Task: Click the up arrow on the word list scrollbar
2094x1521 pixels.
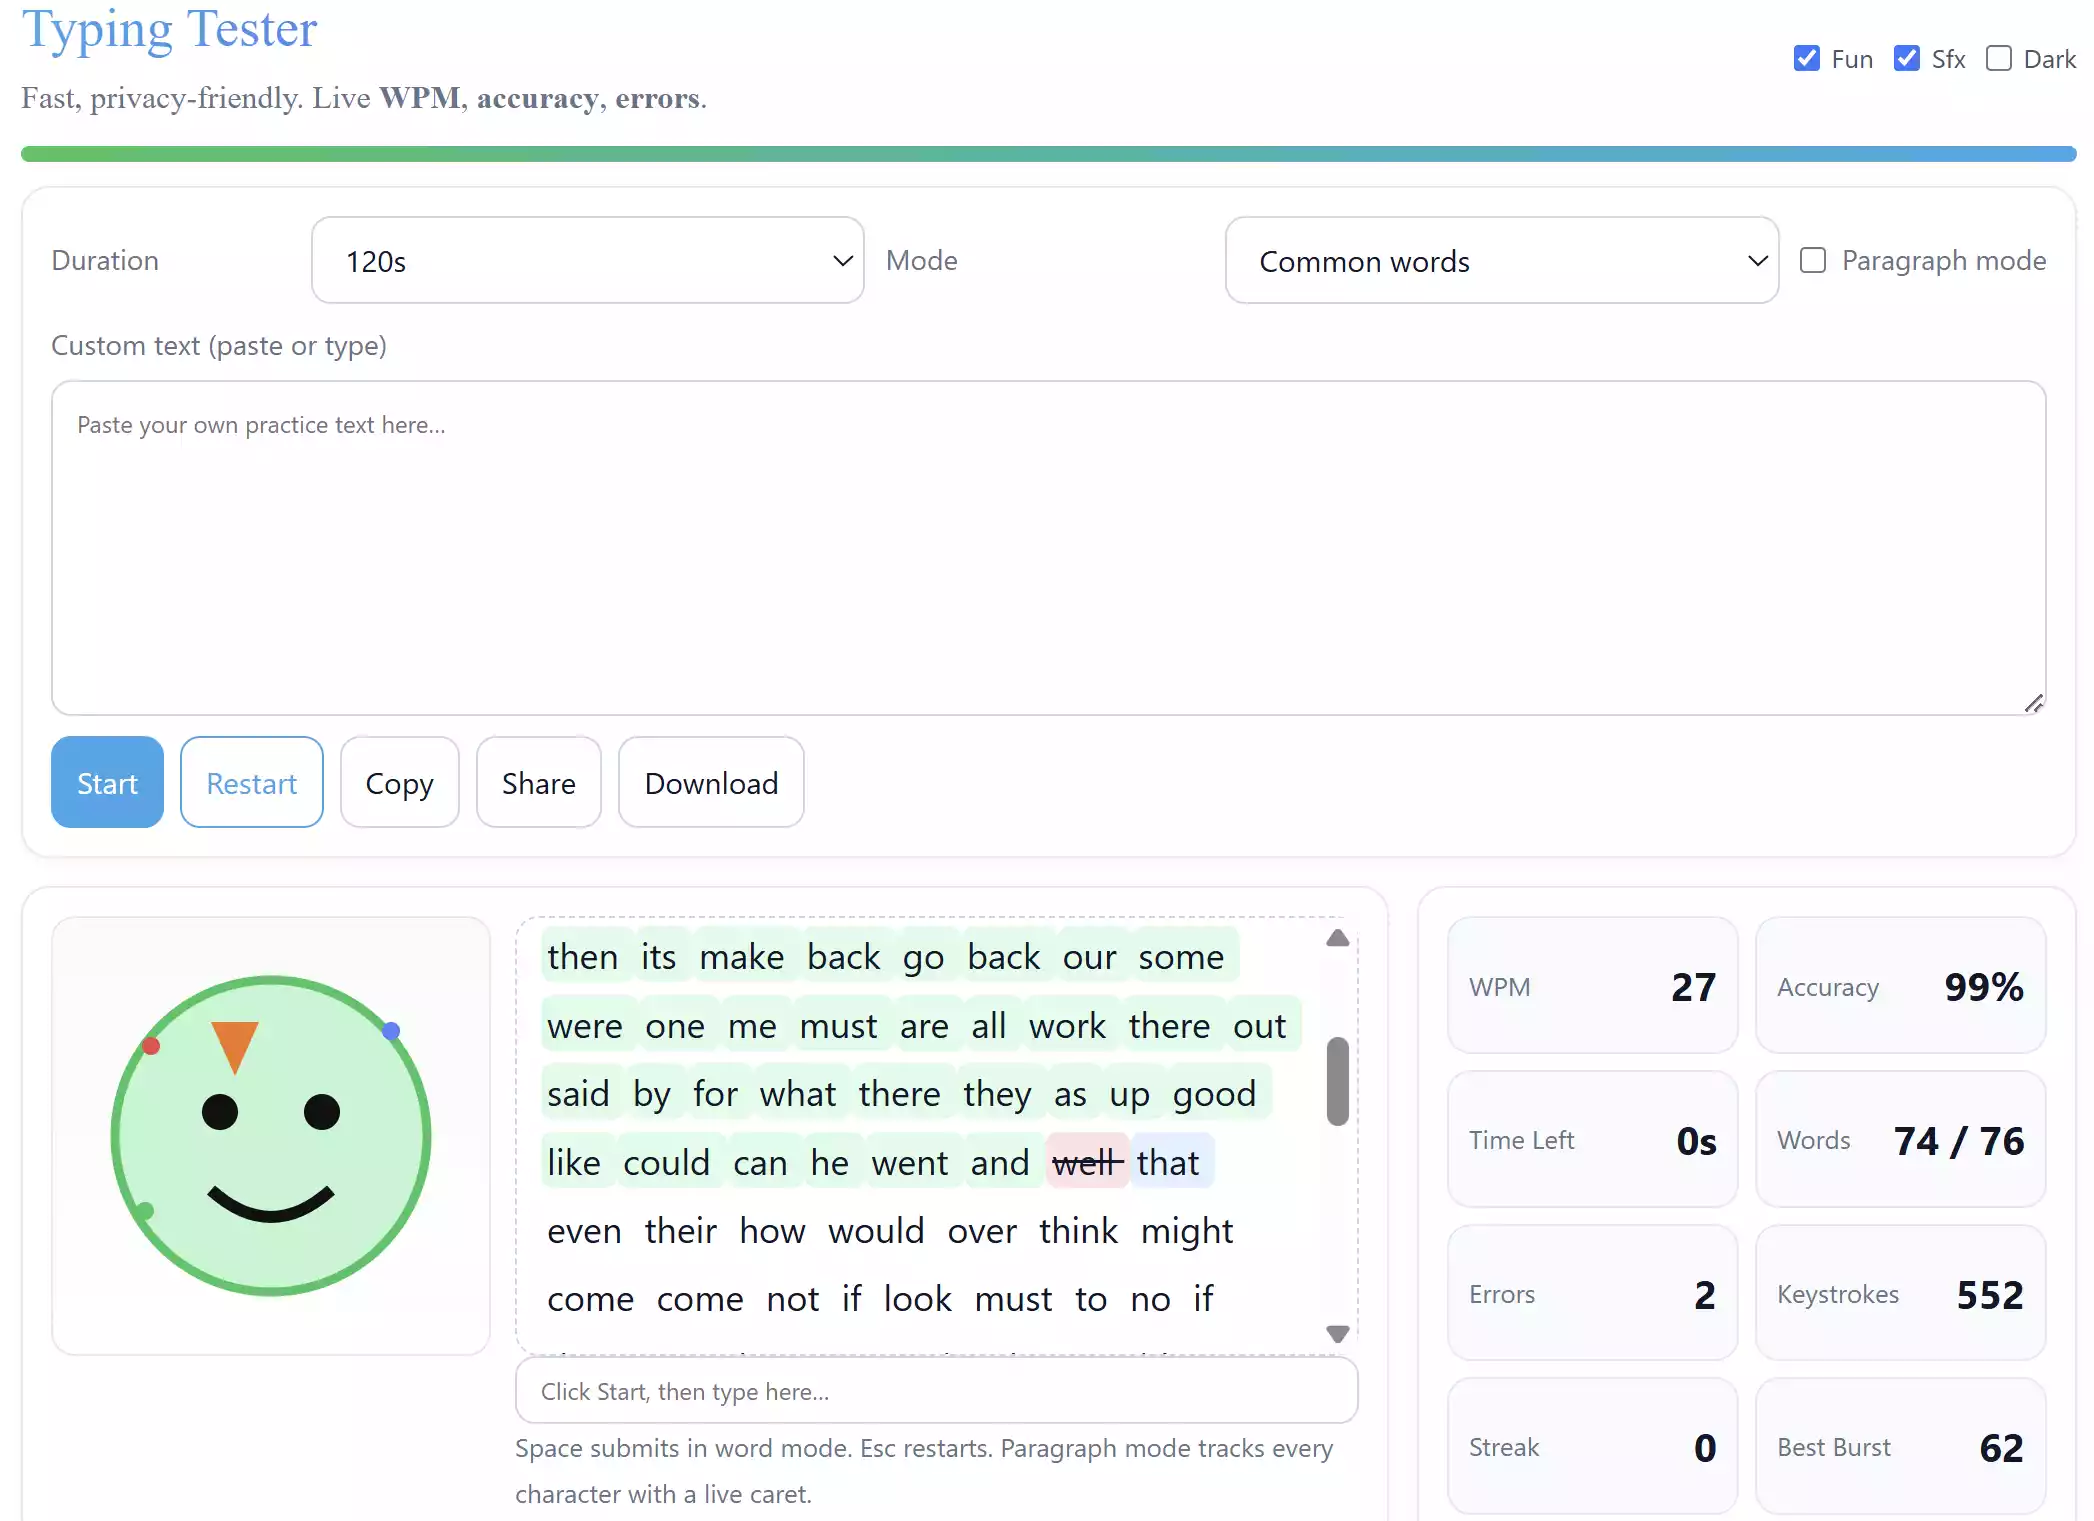Action: coord(1337,938)
